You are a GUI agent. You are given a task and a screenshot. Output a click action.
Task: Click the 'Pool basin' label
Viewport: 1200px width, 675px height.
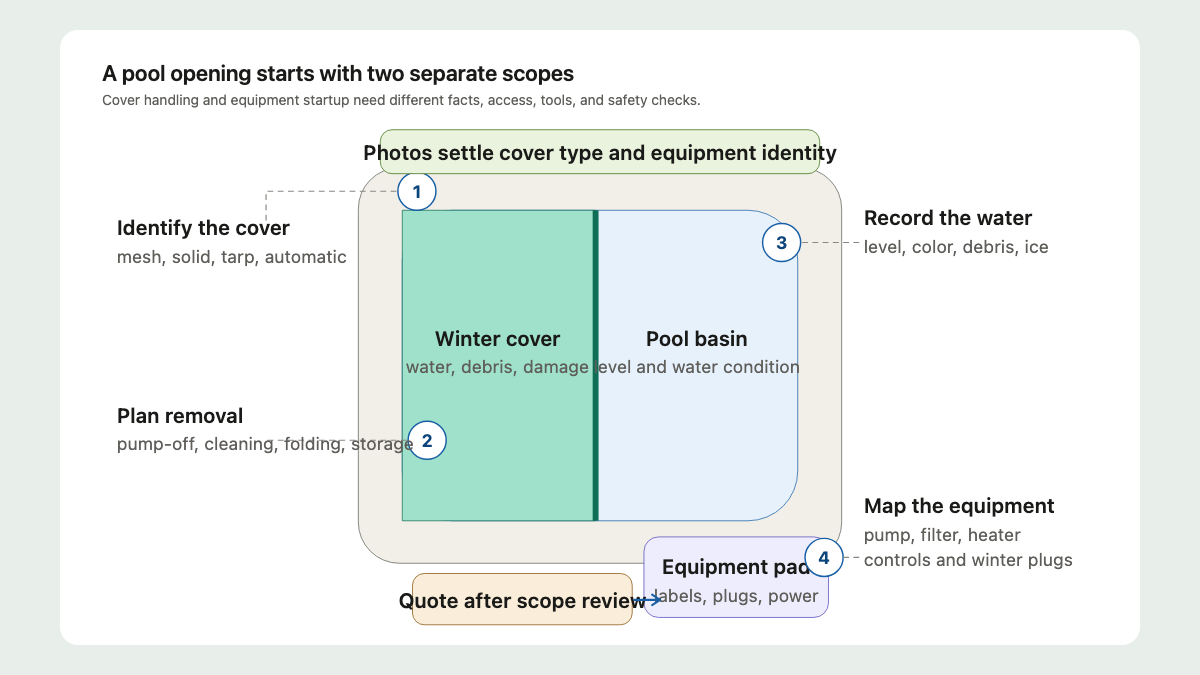(697, 339)
